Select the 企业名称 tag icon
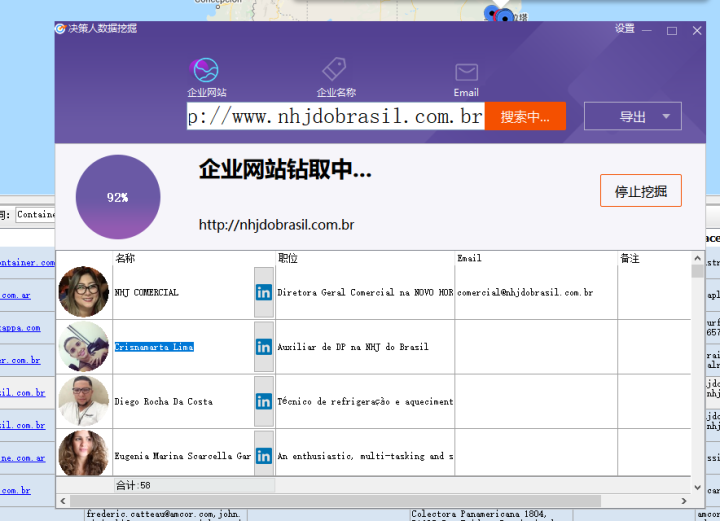Screen dimensions: 720x521 click(x=334, y=69)
